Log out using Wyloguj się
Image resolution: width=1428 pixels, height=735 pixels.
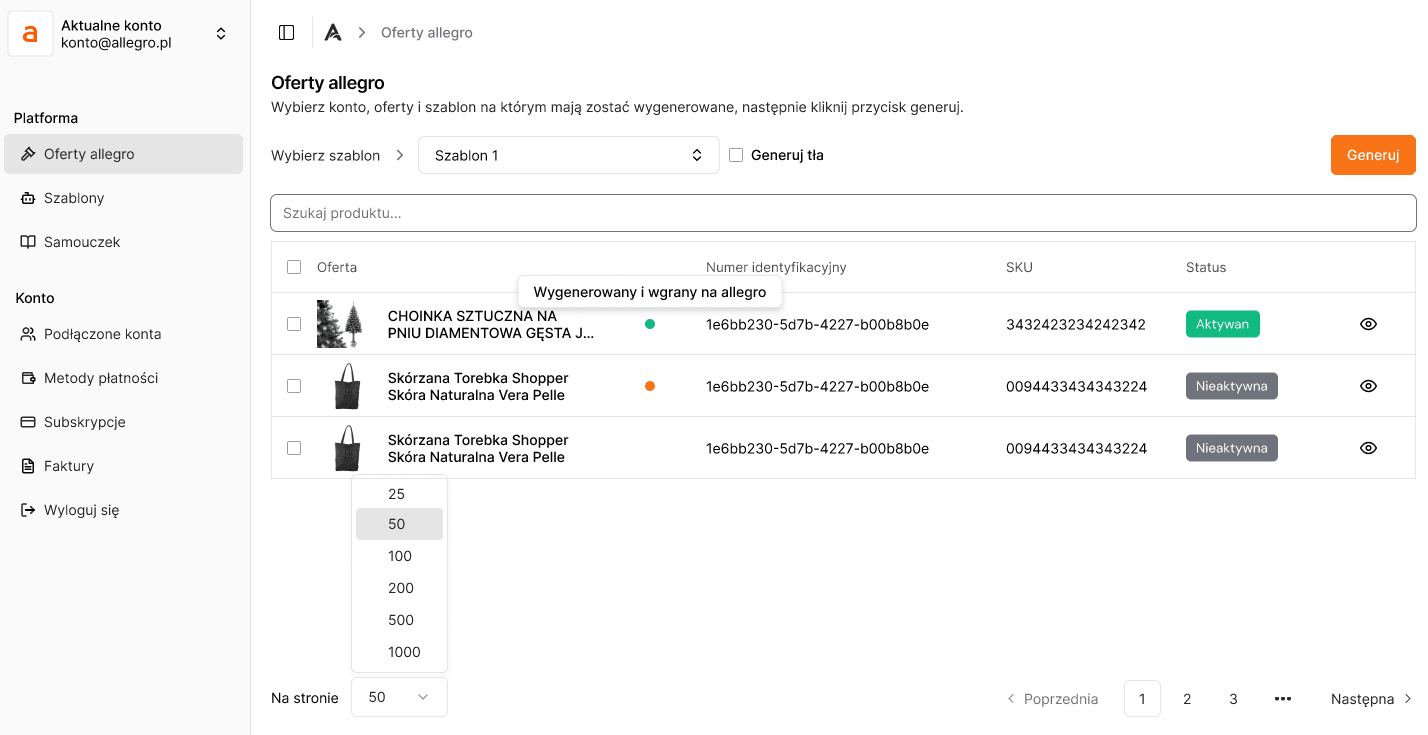tap(81, 510)
